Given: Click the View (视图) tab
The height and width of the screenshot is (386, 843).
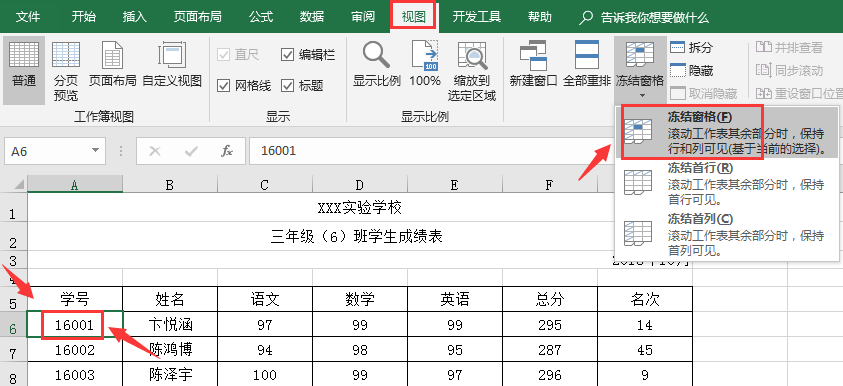Looking at the screenshot, I should pyautogui.click(x=413, y=17).
